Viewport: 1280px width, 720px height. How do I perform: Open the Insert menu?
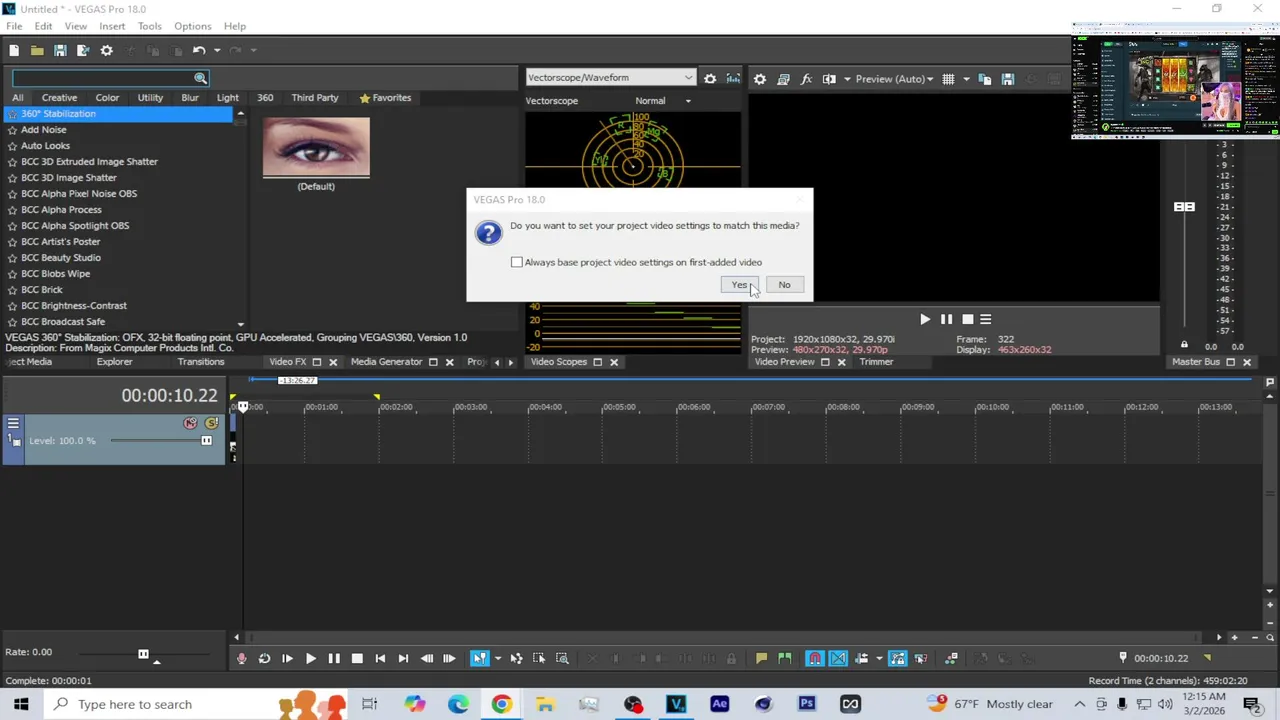point(112,26)
